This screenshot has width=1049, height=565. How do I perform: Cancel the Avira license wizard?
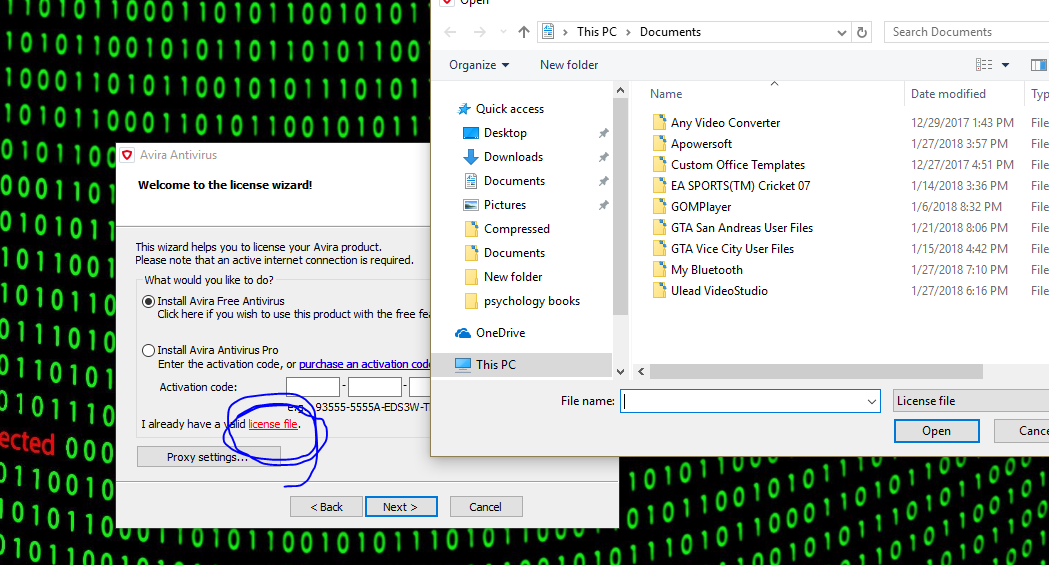click(x=486, y=507)
